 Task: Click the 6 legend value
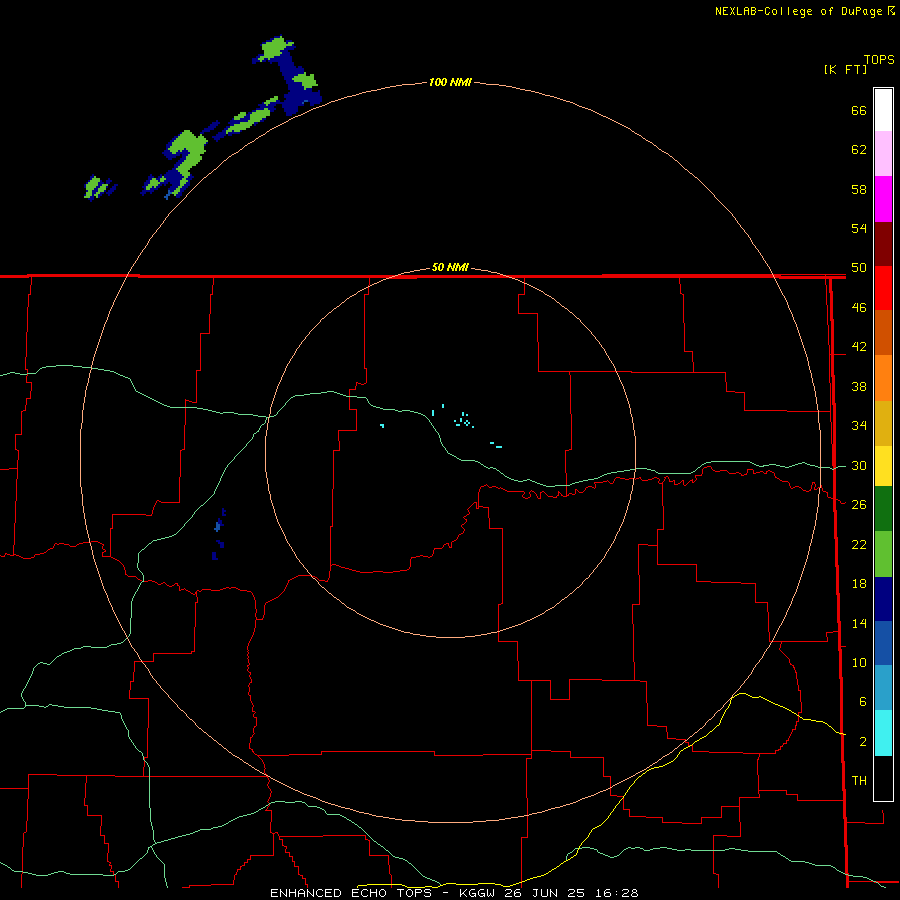pos(863,702)
